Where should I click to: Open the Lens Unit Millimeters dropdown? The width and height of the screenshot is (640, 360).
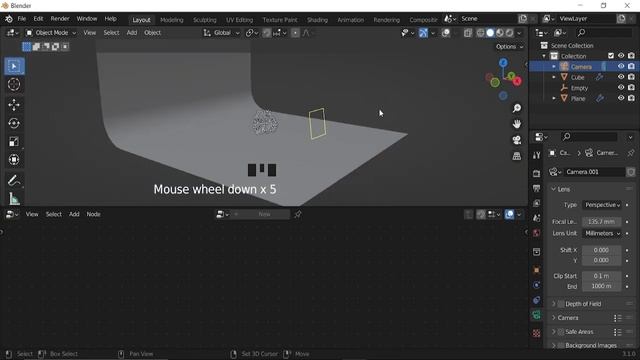(x=602, y=233)
